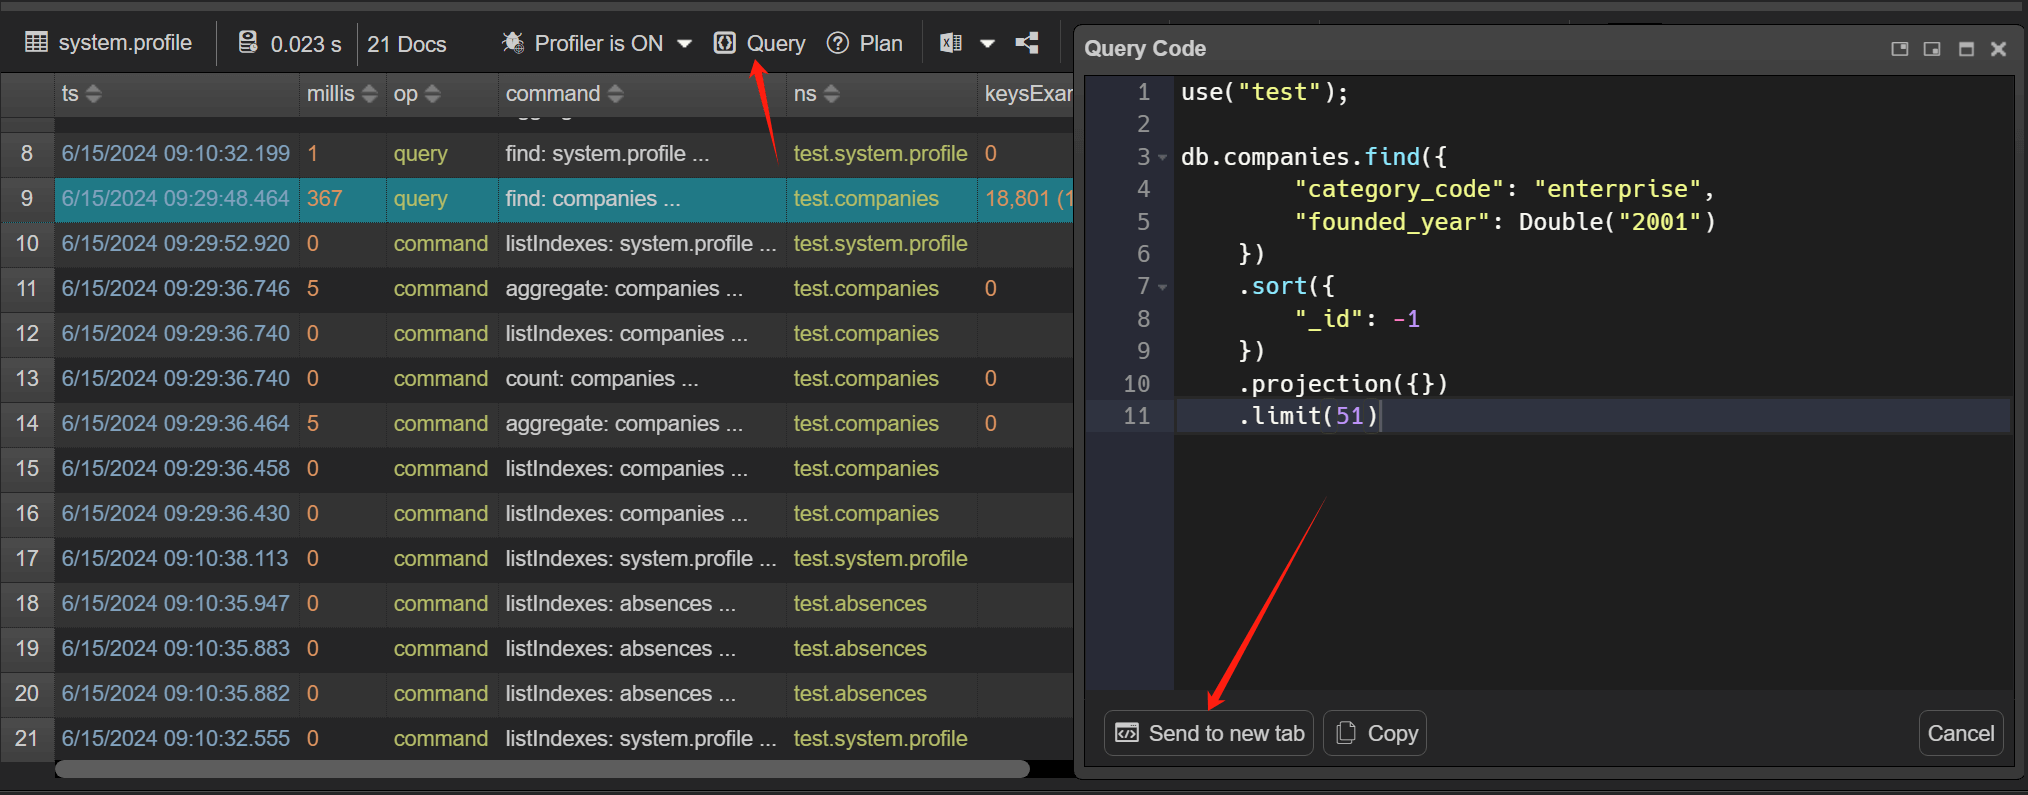Click millis value 5 in row 14
Image resolution: width=2028 pixels, height=795 pixels.
coord(313,423)
